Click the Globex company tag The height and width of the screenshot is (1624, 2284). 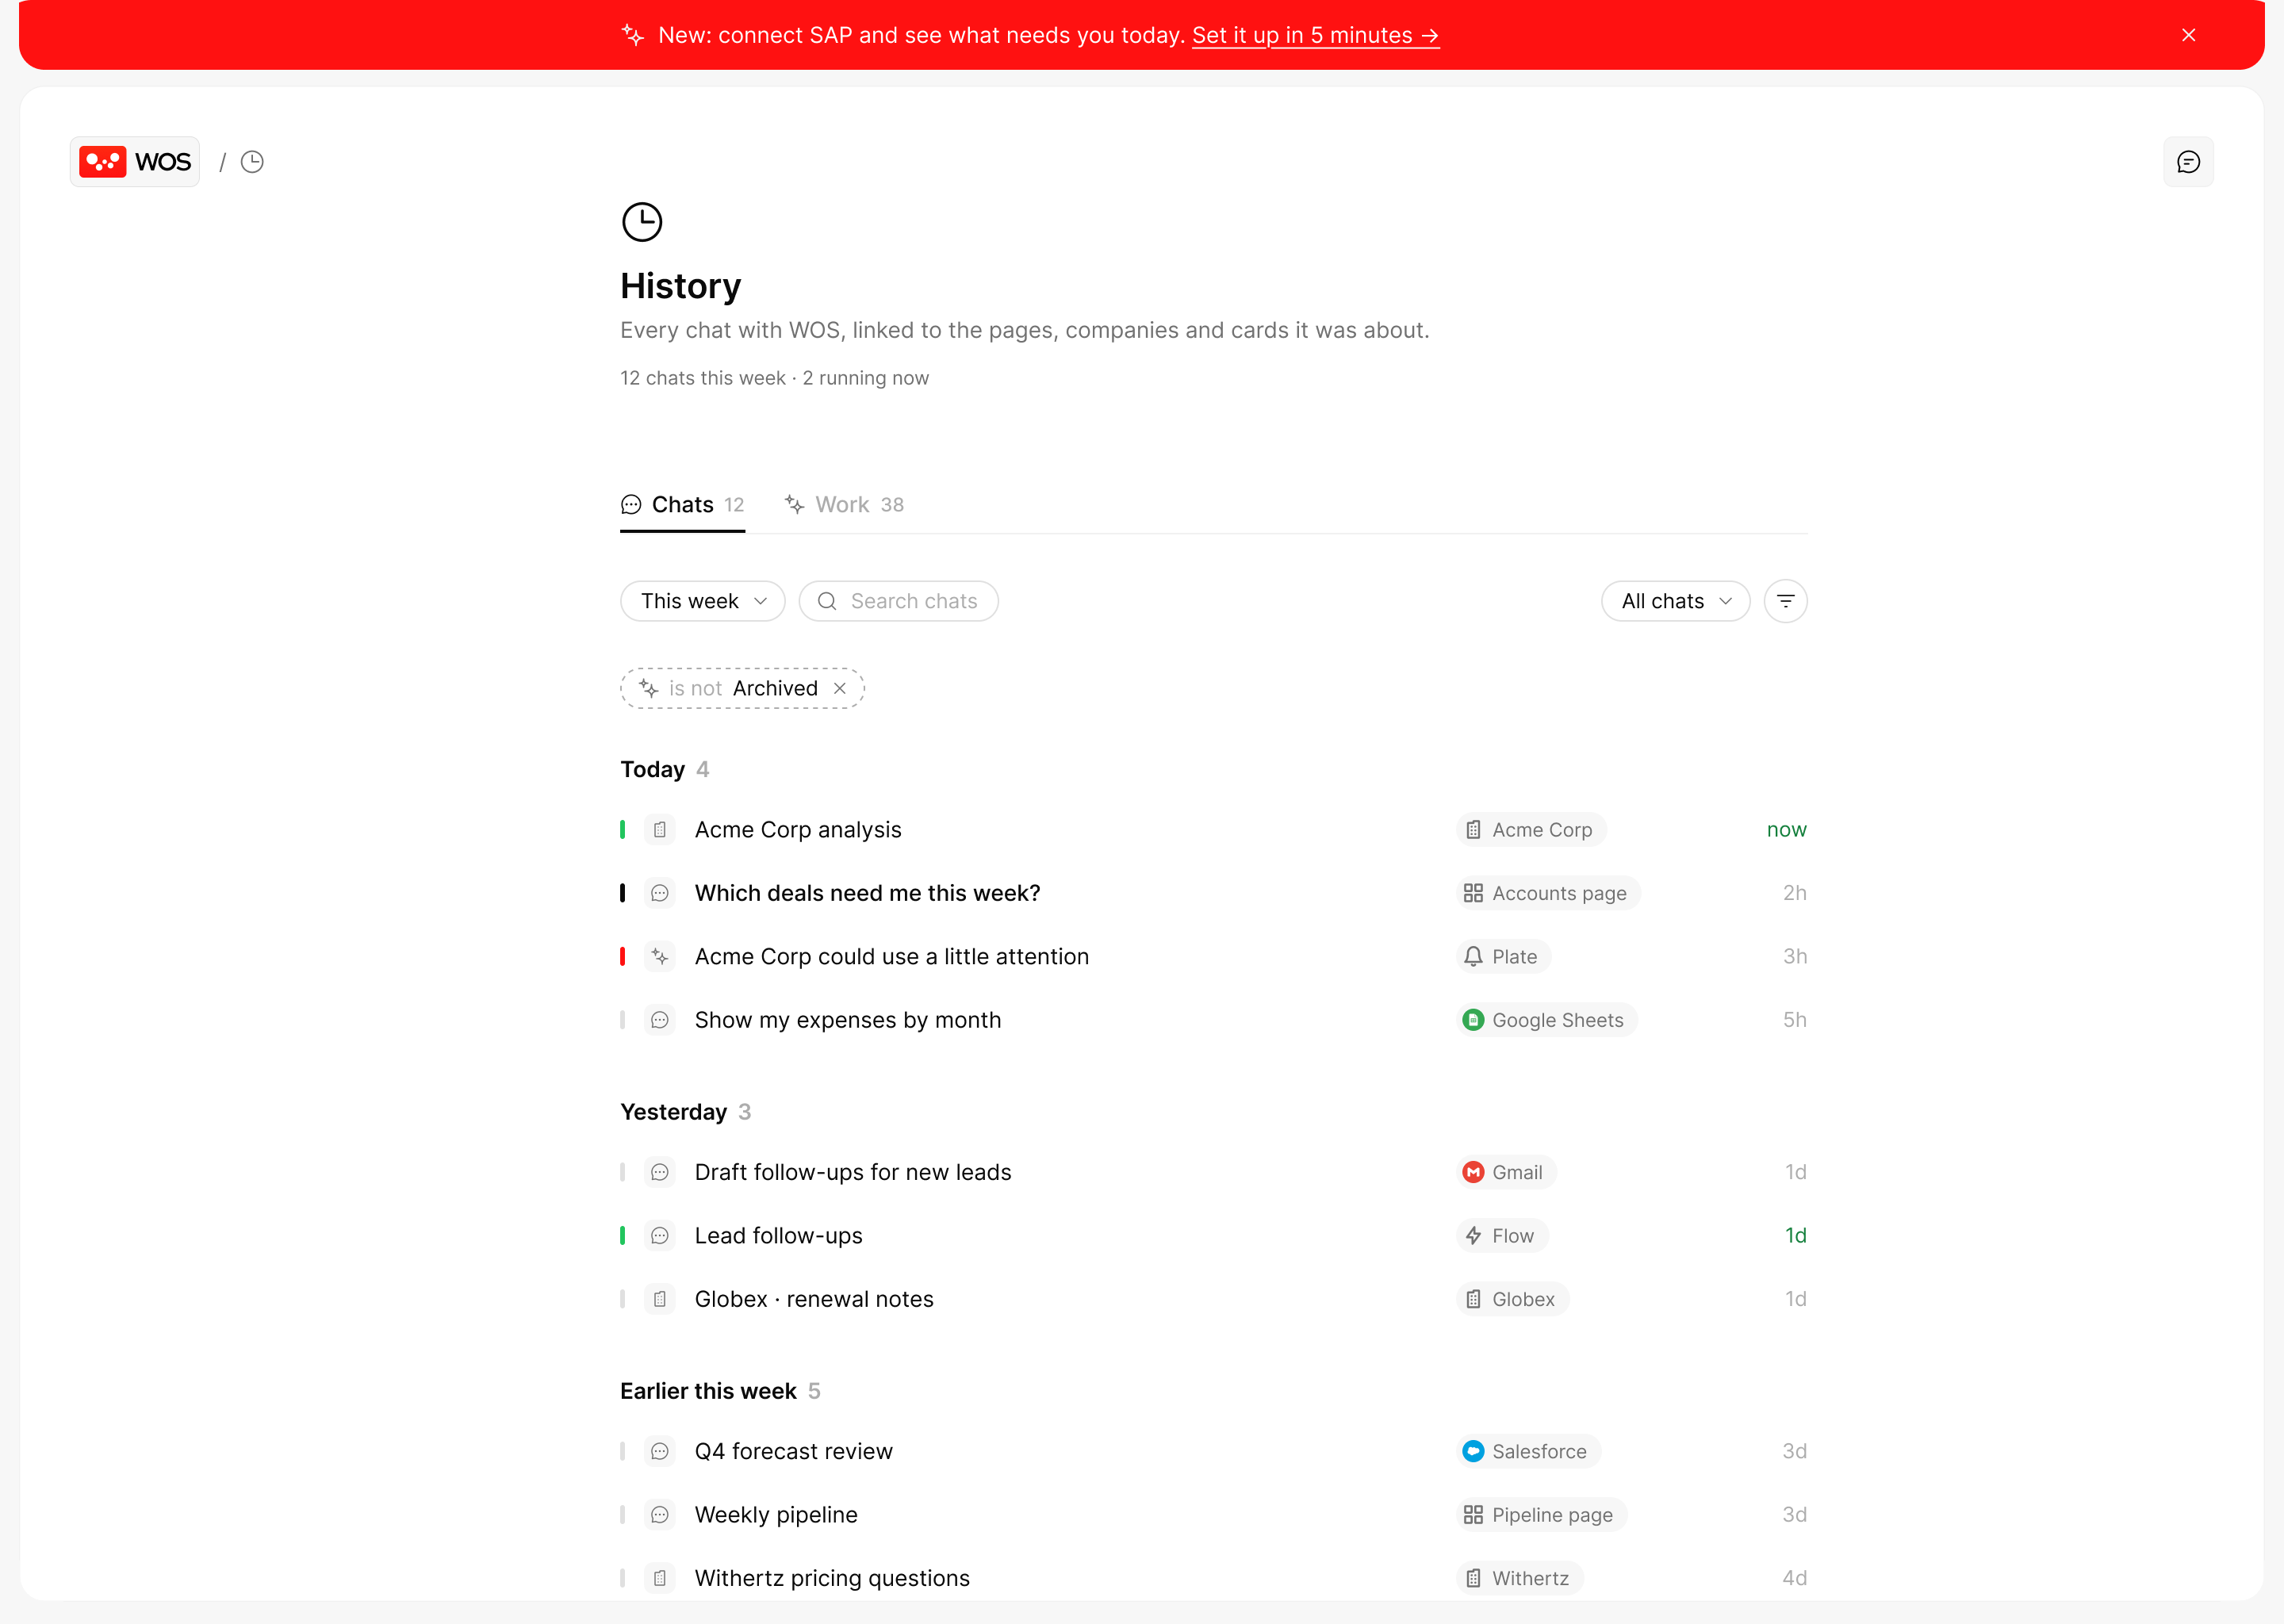[x=1512, y=1299]
